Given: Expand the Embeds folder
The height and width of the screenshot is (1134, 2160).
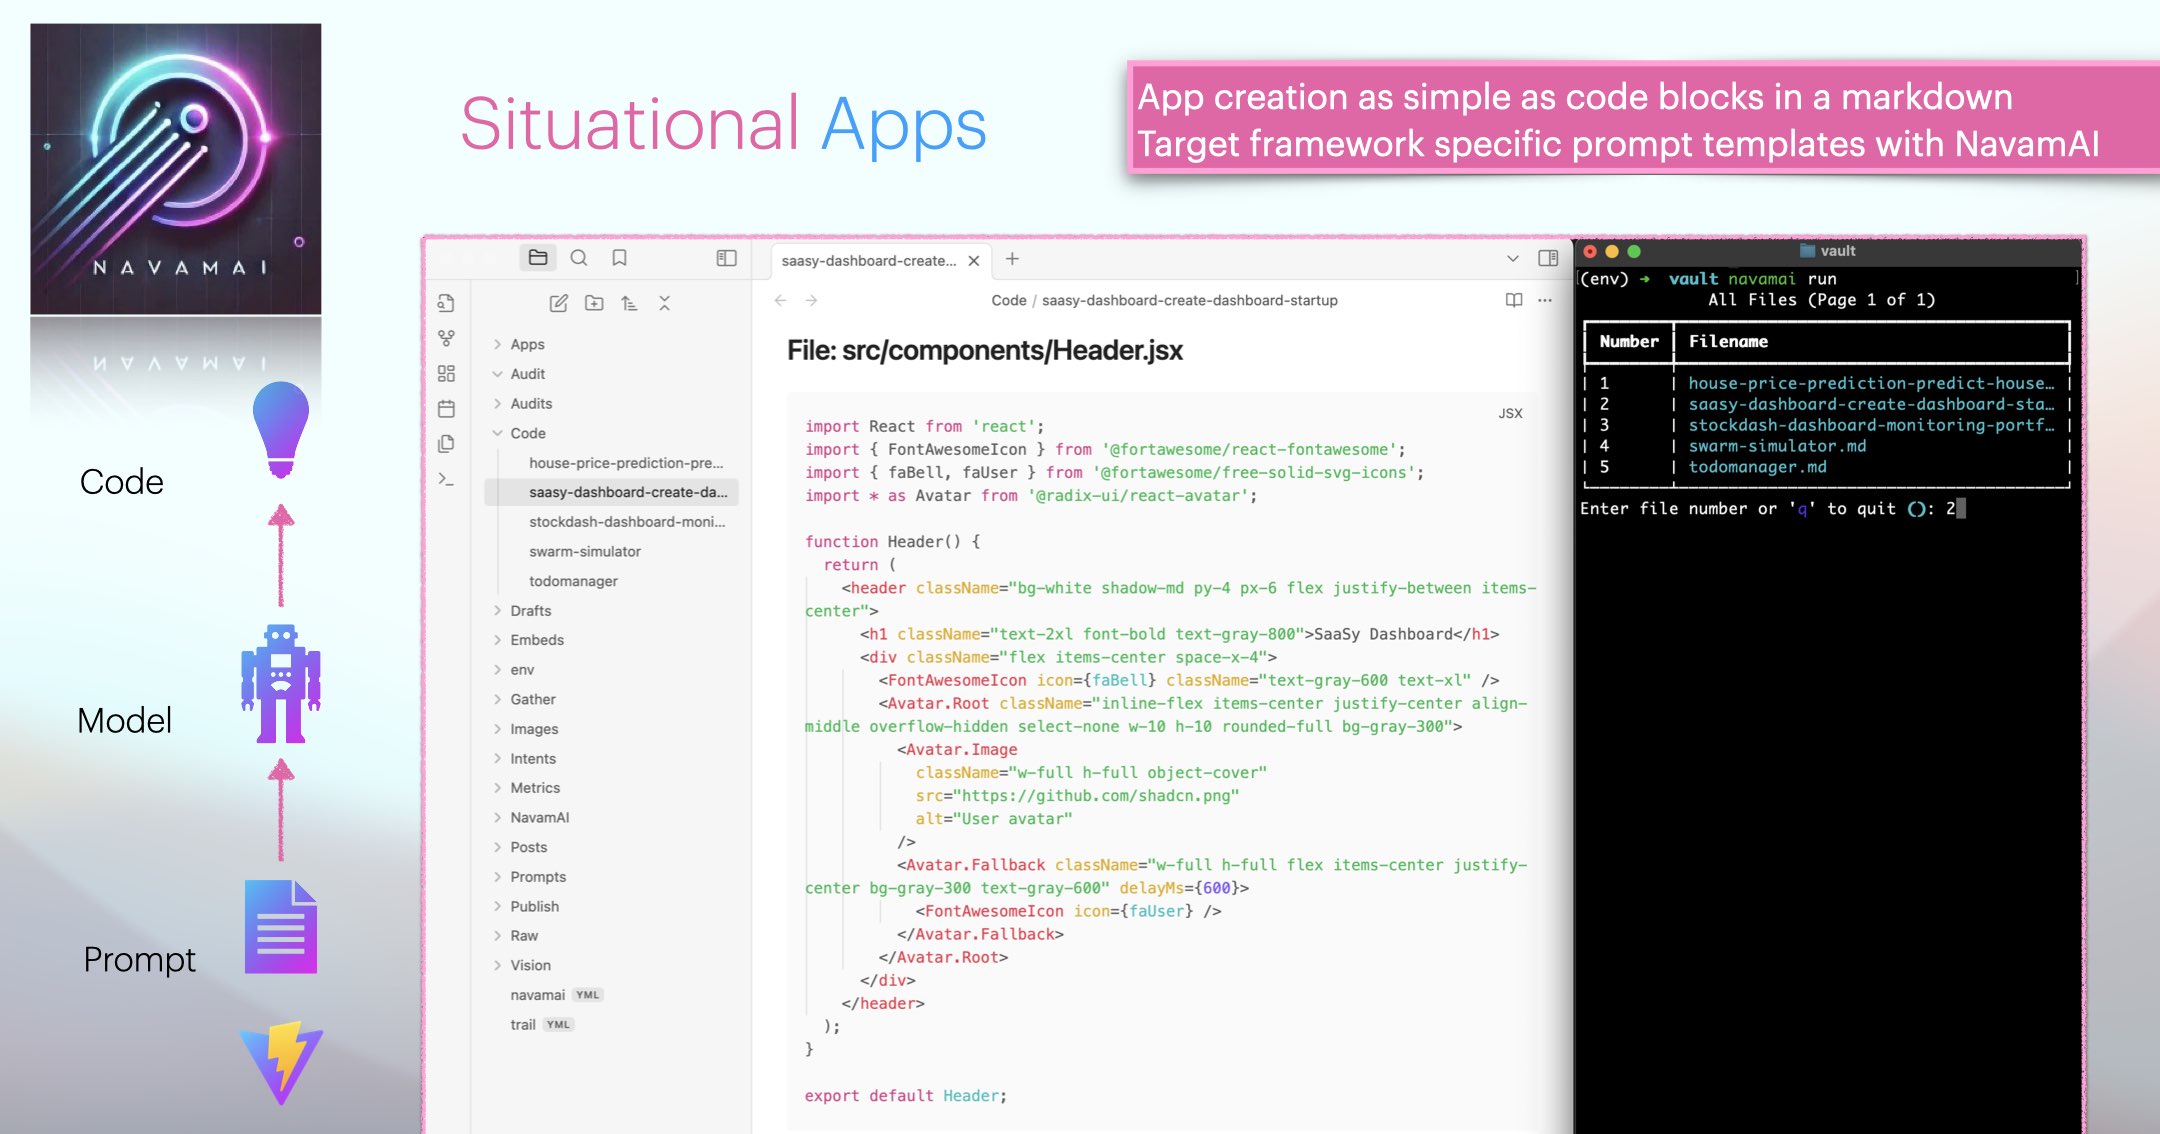Looking at the screenshot, I should [x=537, y=640].
